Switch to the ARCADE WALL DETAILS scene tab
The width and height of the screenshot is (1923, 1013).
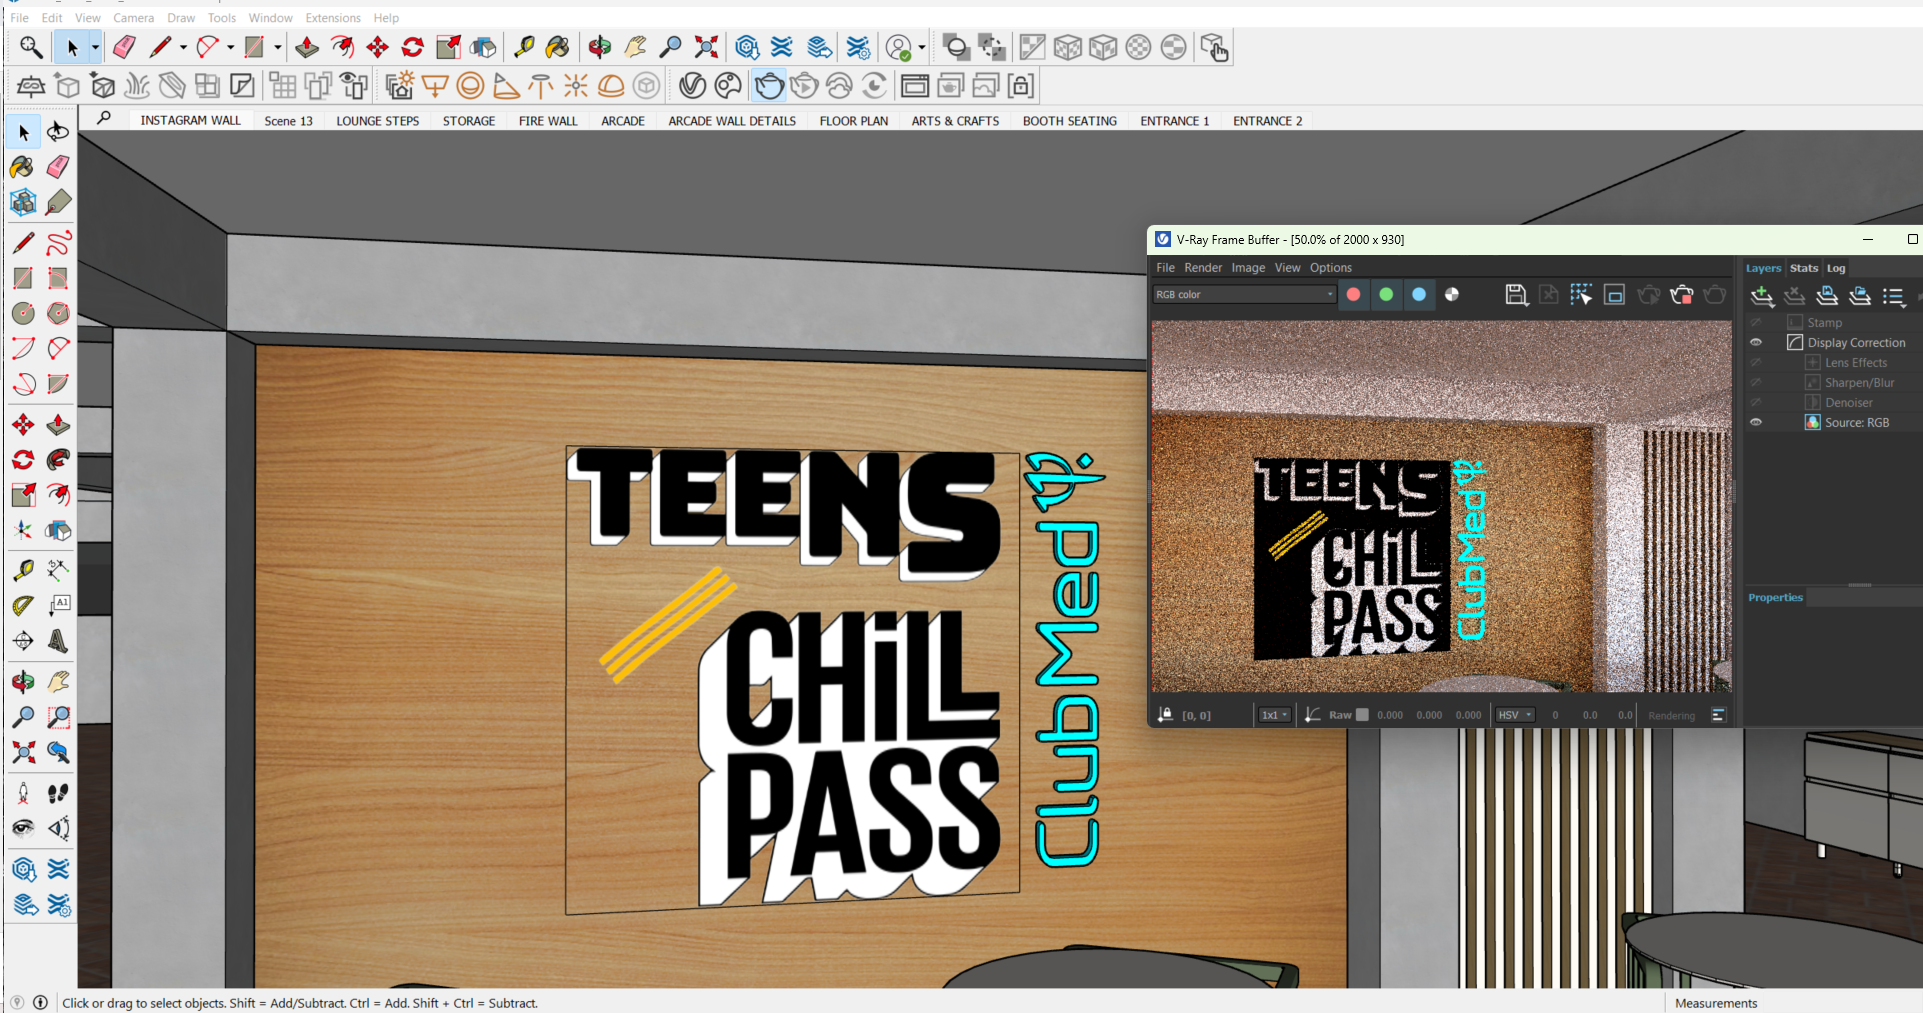tap(732, 121)
